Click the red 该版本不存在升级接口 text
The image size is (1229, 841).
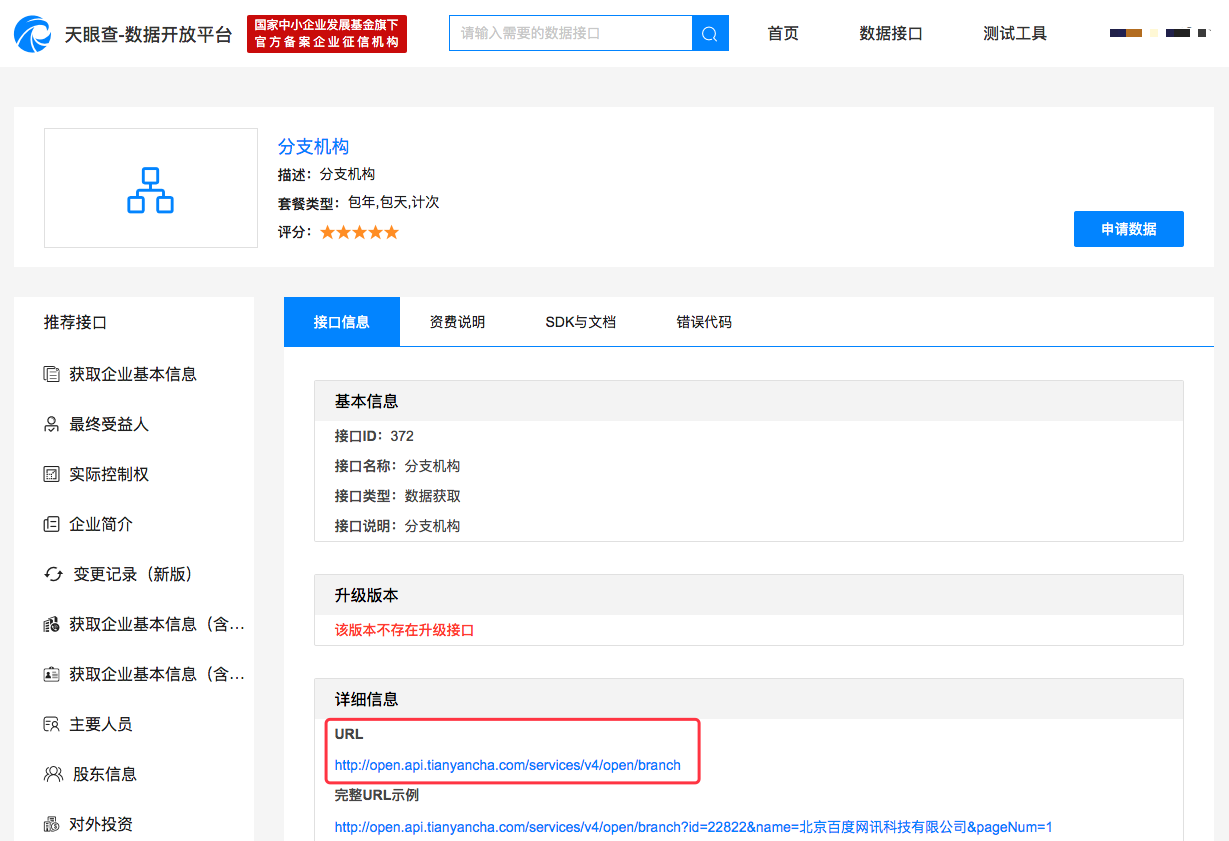[404, 630]
